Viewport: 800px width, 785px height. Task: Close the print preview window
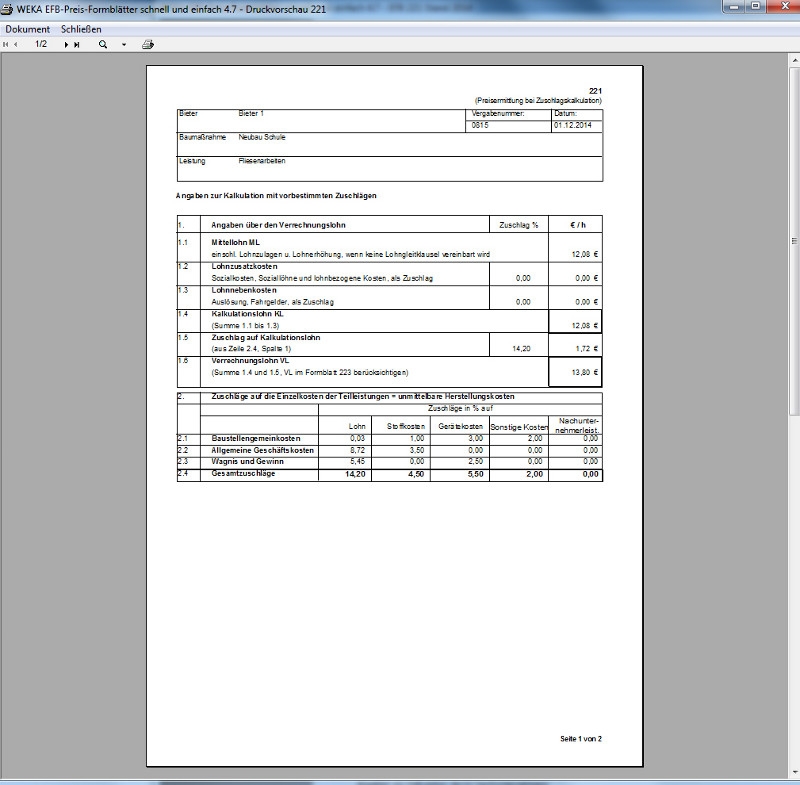click(x=785, y=6)
